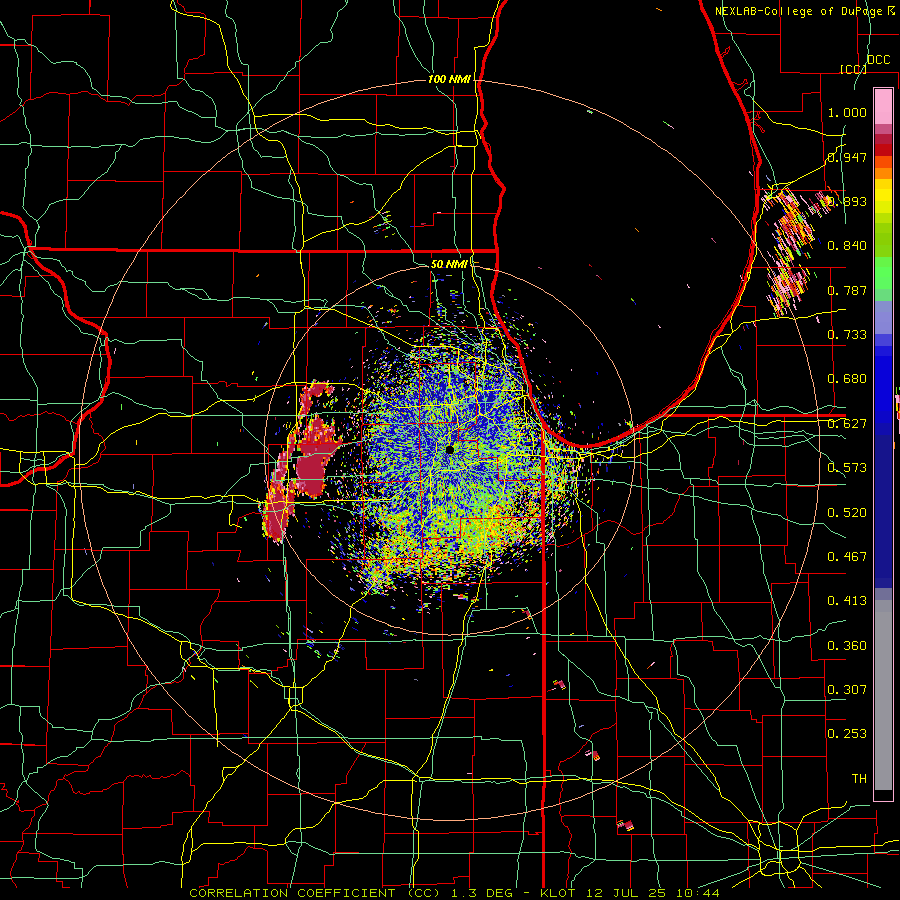The width and height of the screenshot is (900, 900).
Task: Select the light pink swatch on color bar
Action: click(883, 107)
